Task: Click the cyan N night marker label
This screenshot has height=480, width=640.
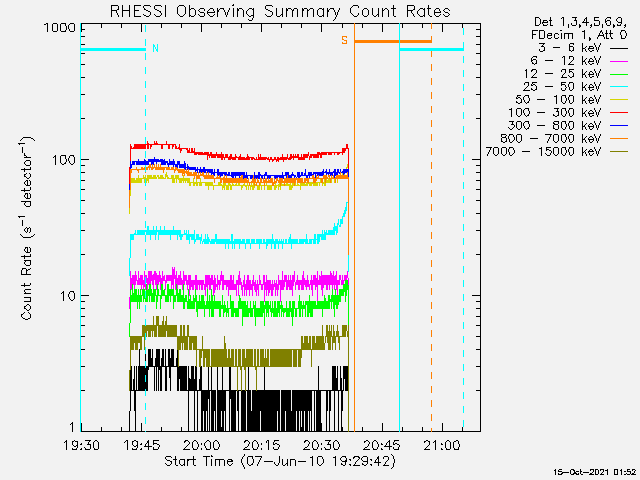Action: (x=155, y=48)
